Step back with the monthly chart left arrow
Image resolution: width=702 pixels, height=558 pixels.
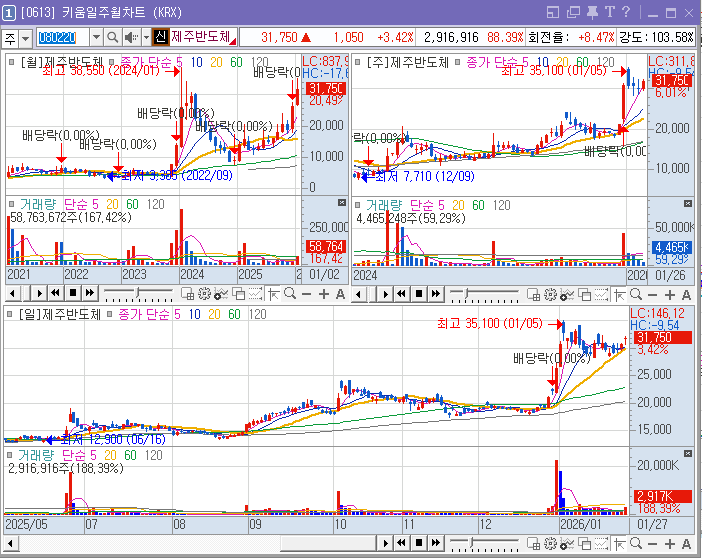12,294
